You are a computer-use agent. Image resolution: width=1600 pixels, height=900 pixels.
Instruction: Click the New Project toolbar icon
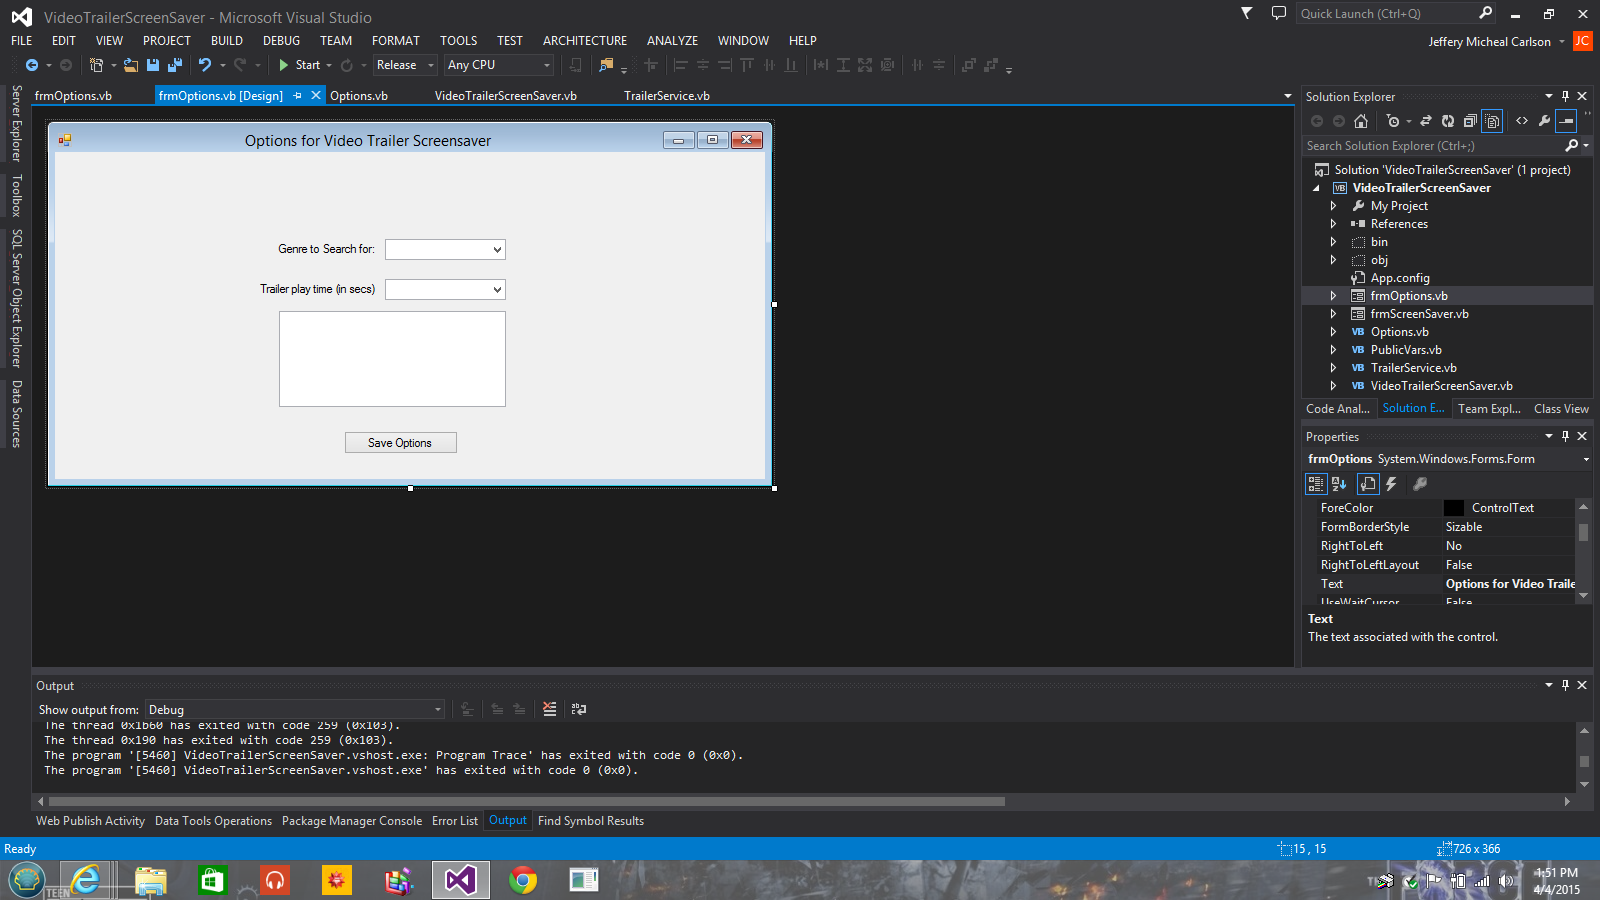coord(96,65)
